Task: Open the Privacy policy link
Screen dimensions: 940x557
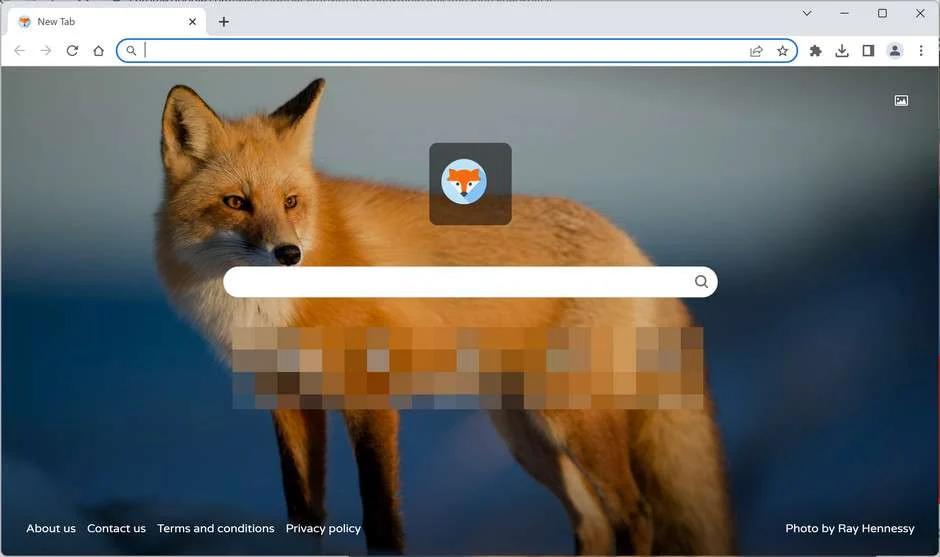Action: pyautogui.click(x=323, y=529)
